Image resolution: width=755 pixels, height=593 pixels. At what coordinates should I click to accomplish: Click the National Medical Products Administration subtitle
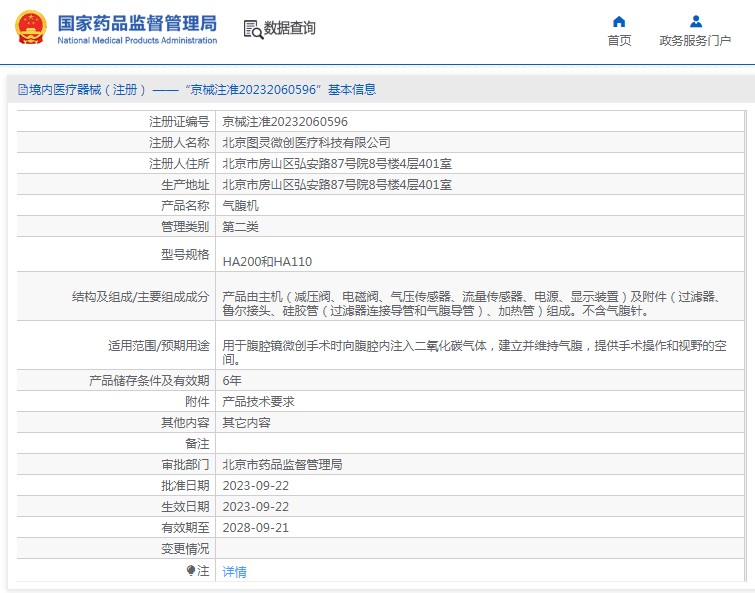click(137, 40)
